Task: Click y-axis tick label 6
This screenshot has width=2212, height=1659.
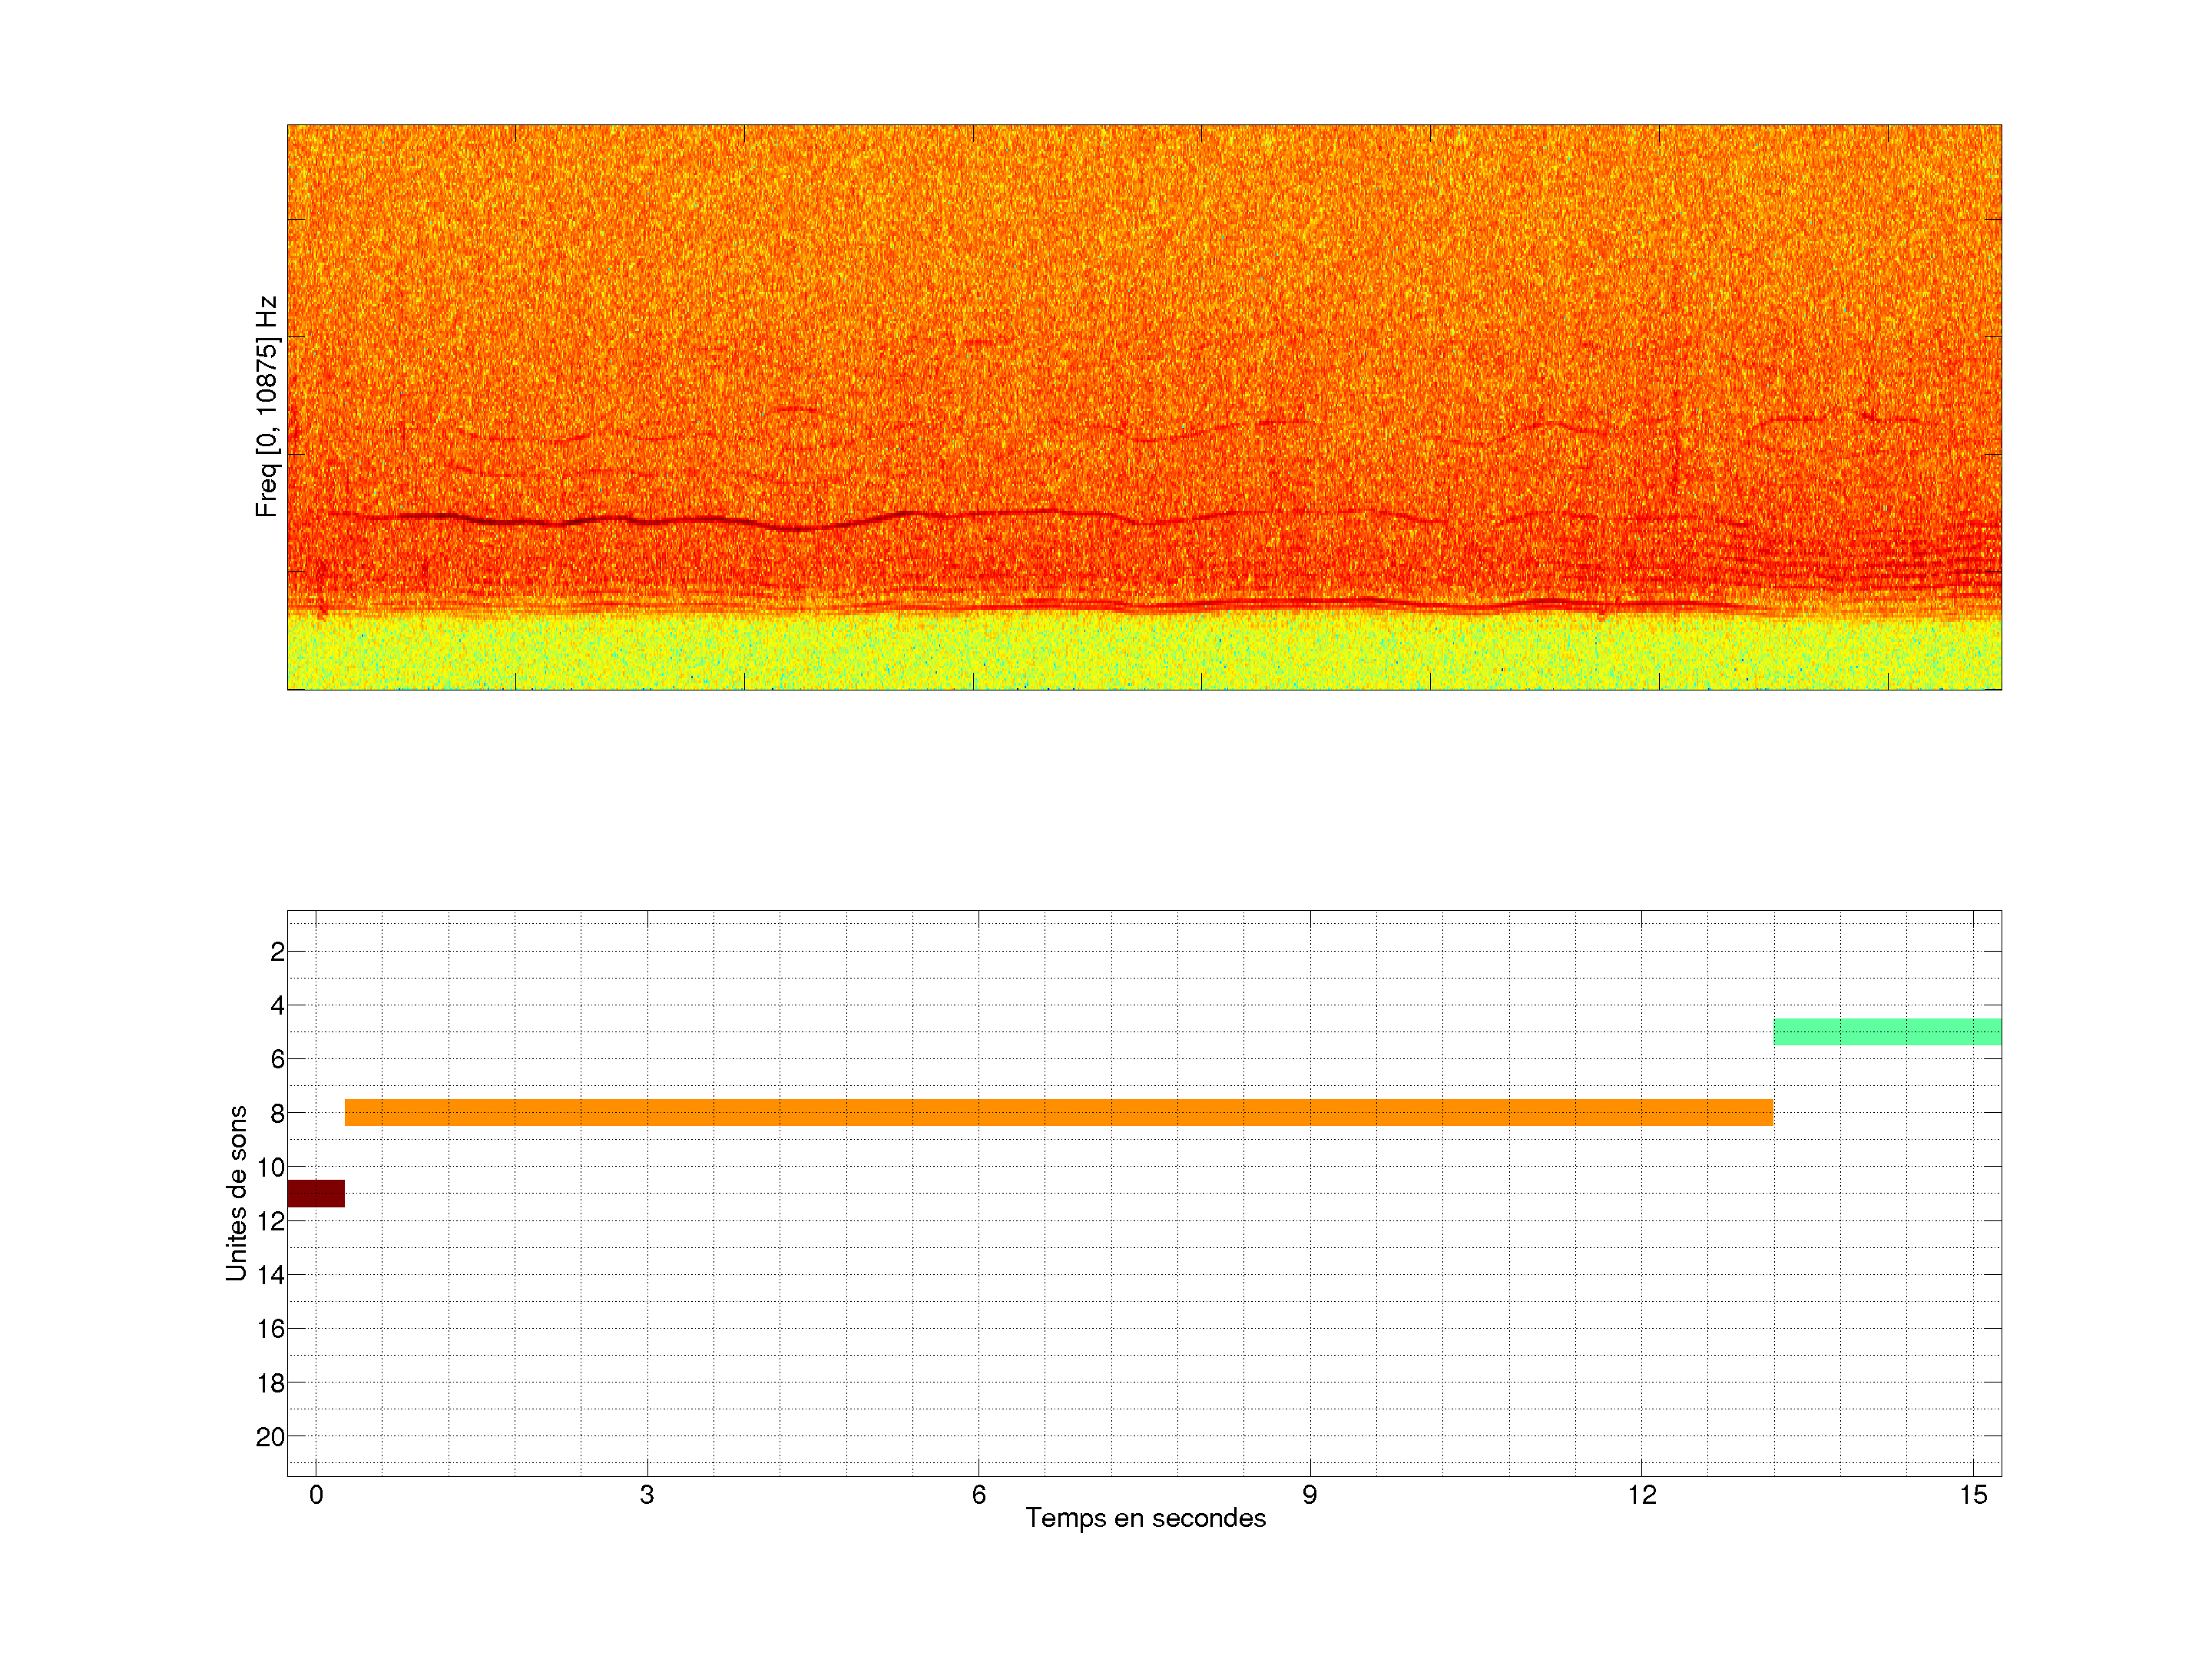Action: 277,1059
